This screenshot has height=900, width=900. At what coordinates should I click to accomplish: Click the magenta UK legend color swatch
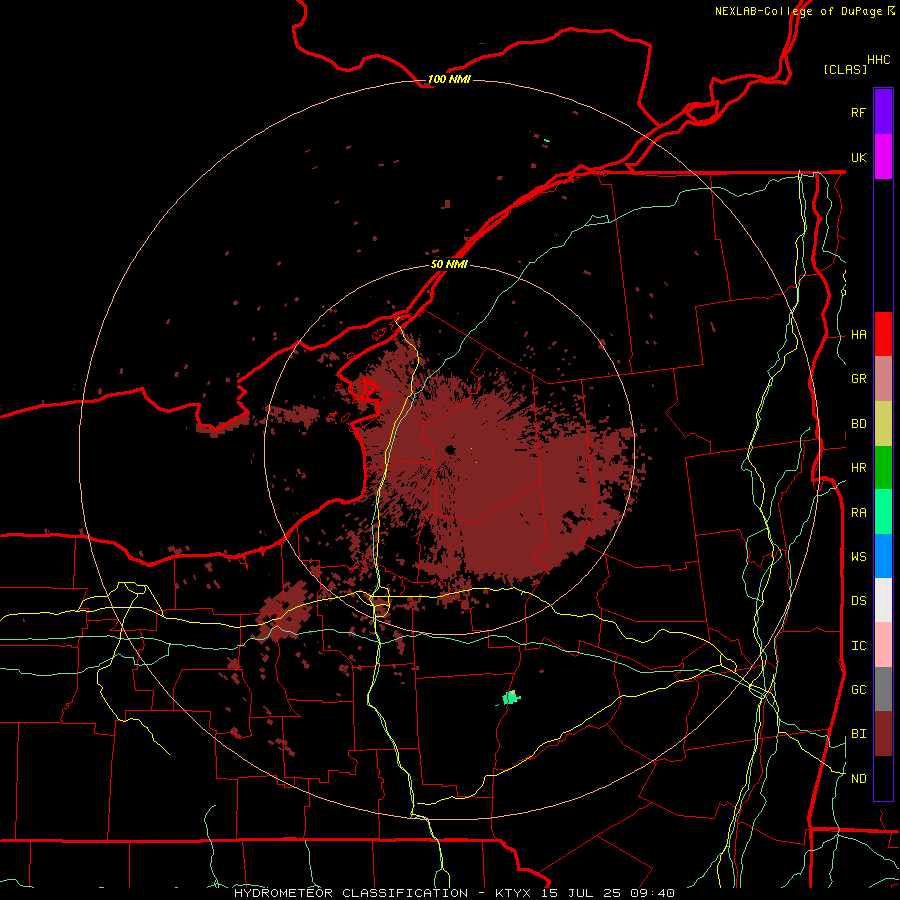[x=883, y=157]
